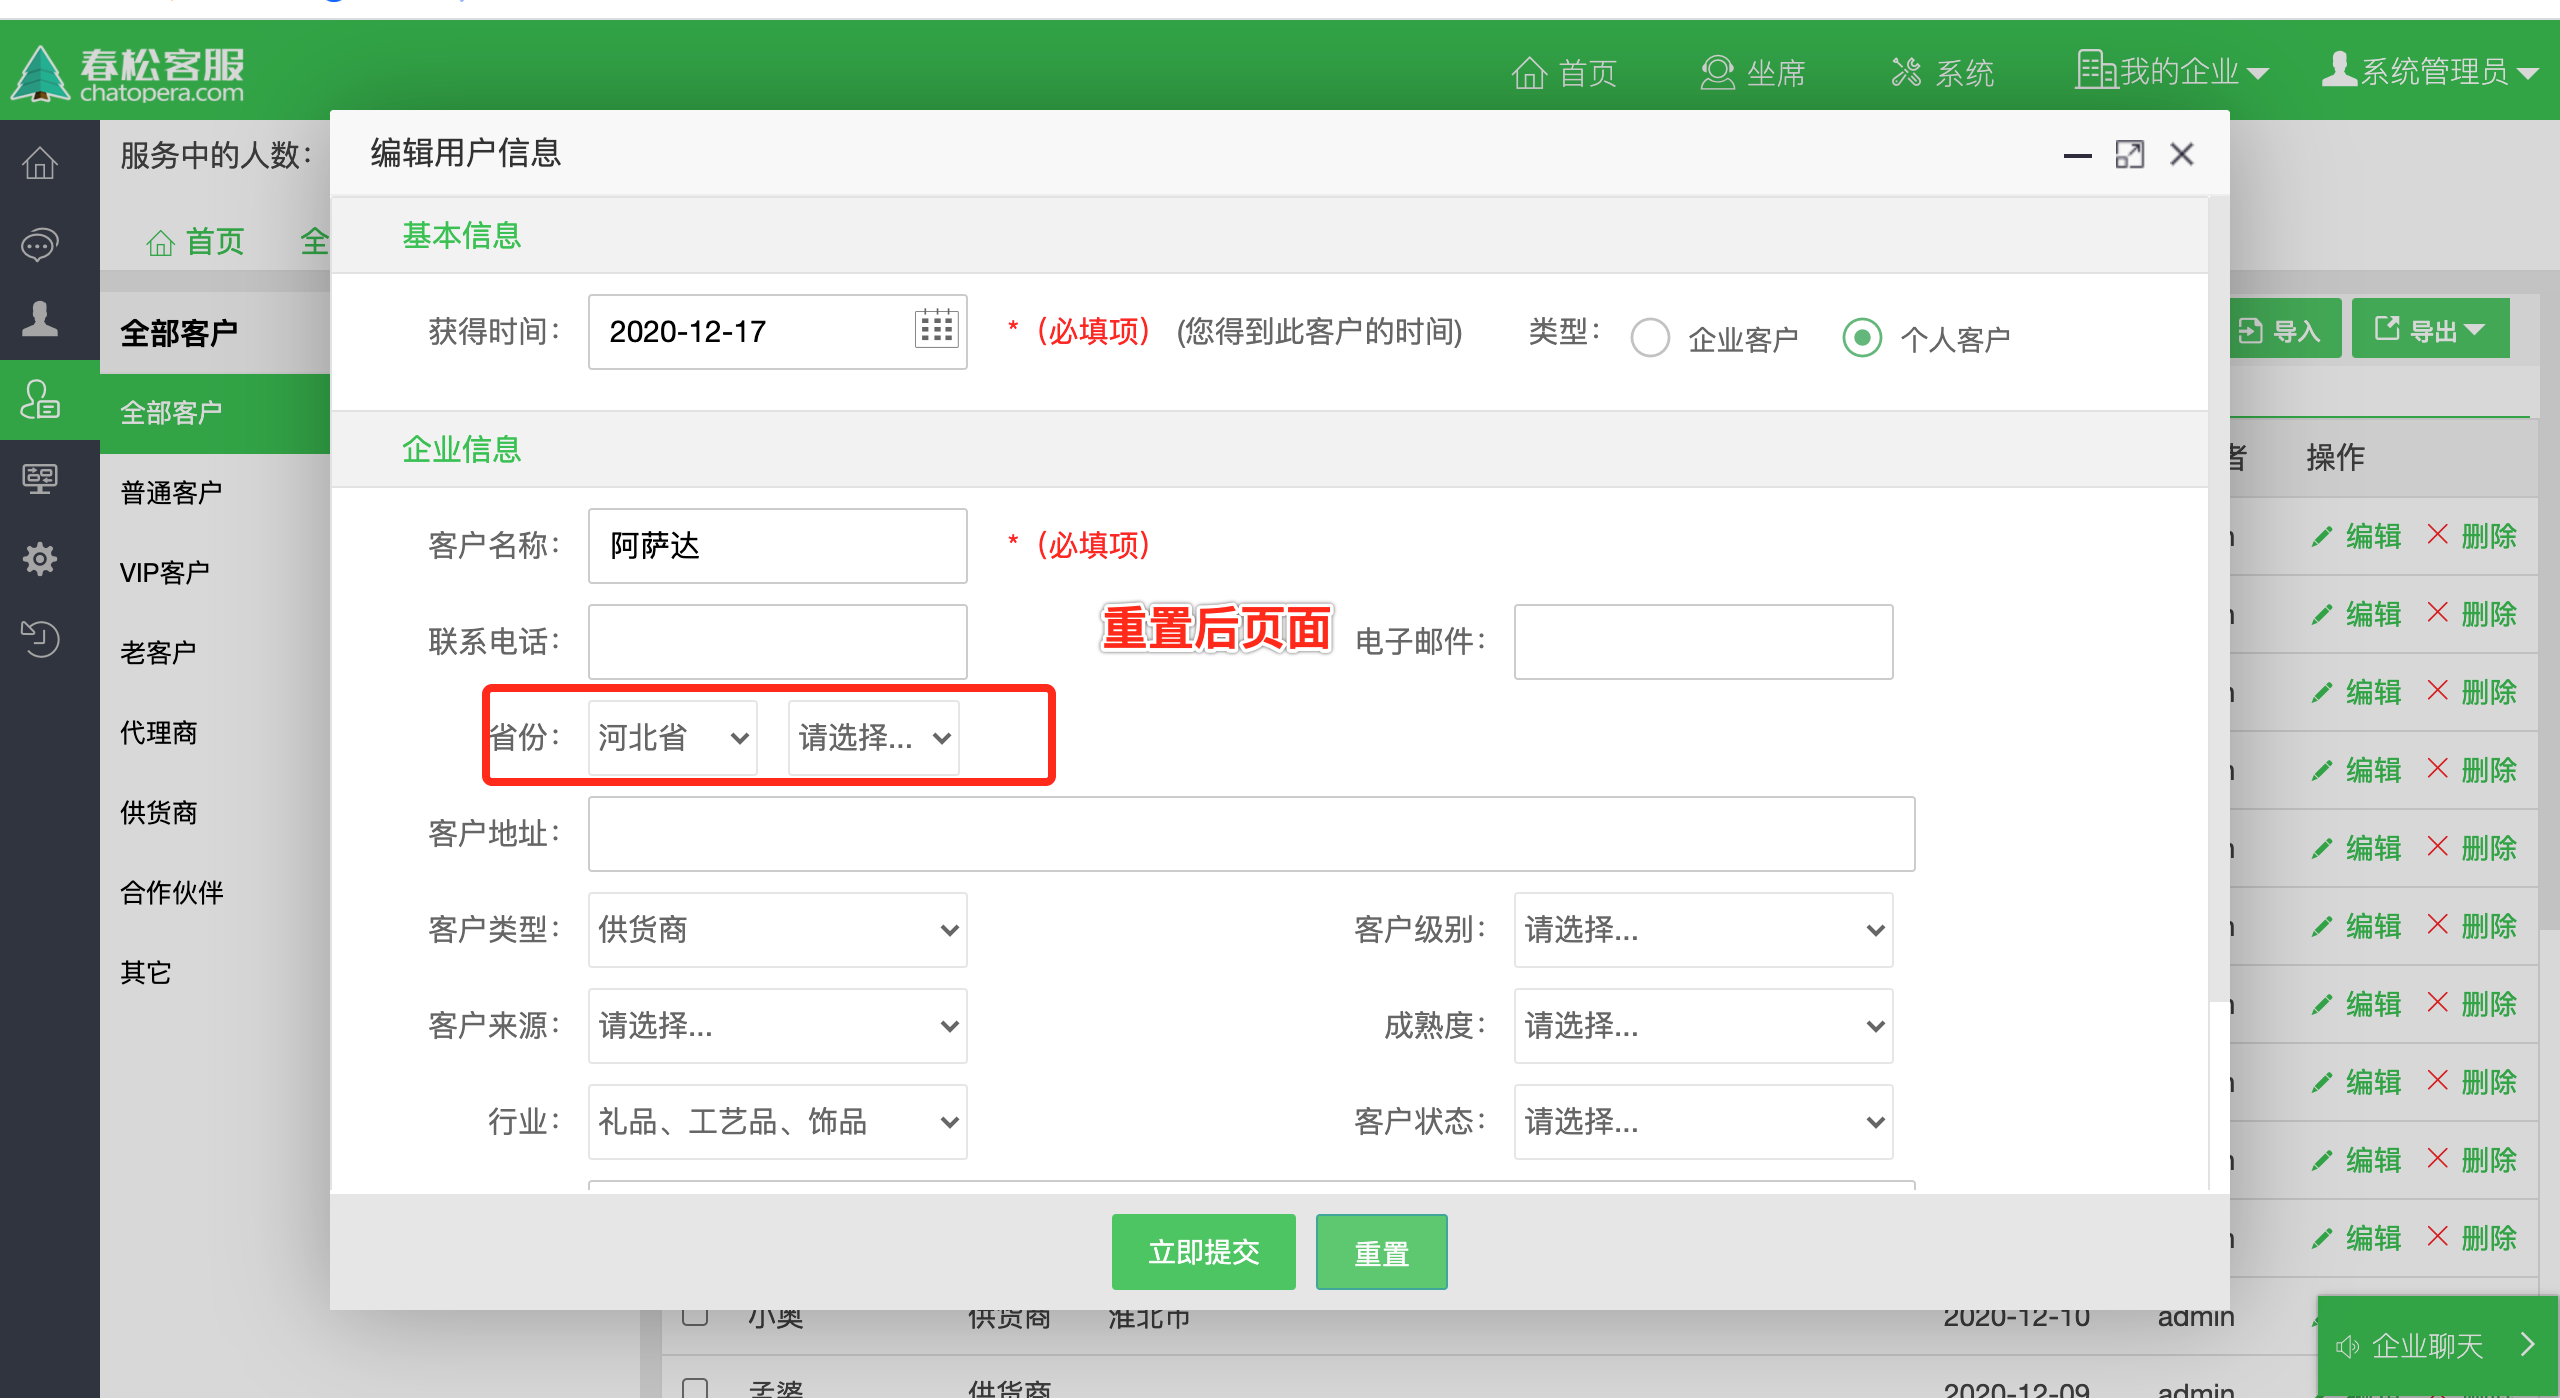Select 系统 from the top navigation
Screen dimensions: 2560x1400
coord(1943,72)
